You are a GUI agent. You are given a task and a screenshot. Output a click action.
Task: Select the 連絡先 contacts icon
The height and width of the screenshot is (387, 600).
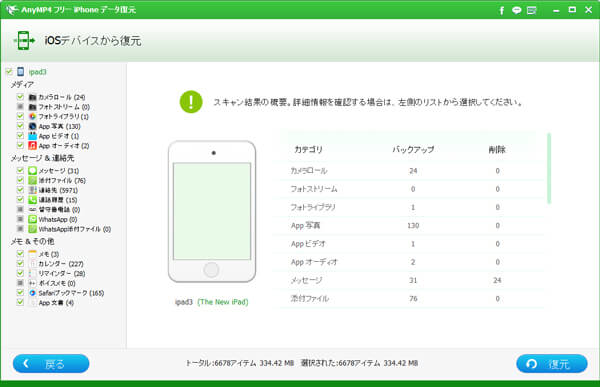tap(33, 190)
